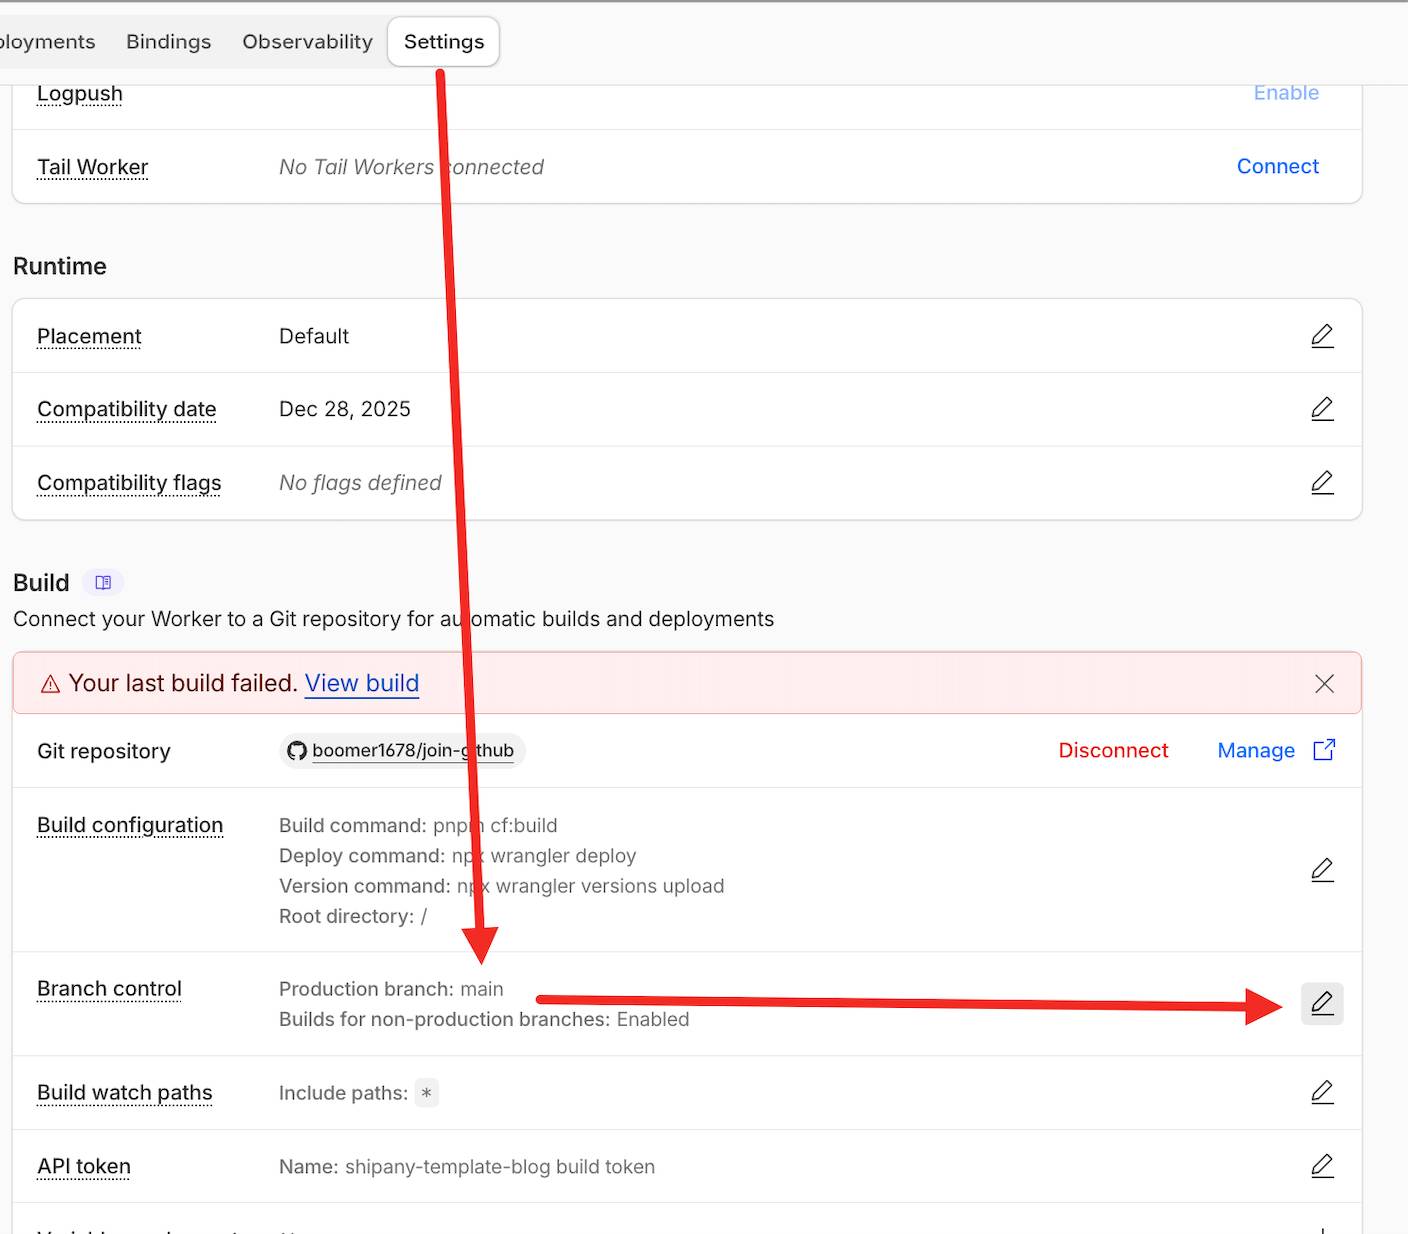Switch to the Observability tab
This screenshot has width=1408, height=1234.
(x=307, y=42)
